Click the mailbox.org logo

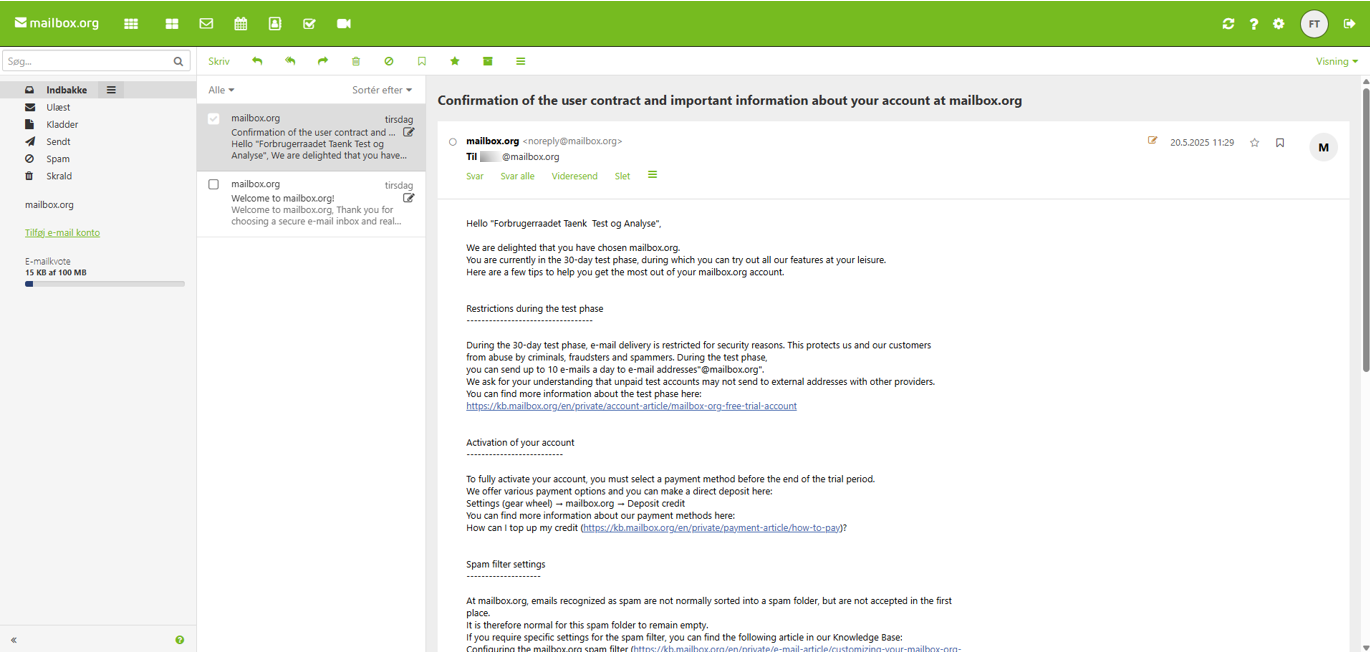(x=57, y=23)
